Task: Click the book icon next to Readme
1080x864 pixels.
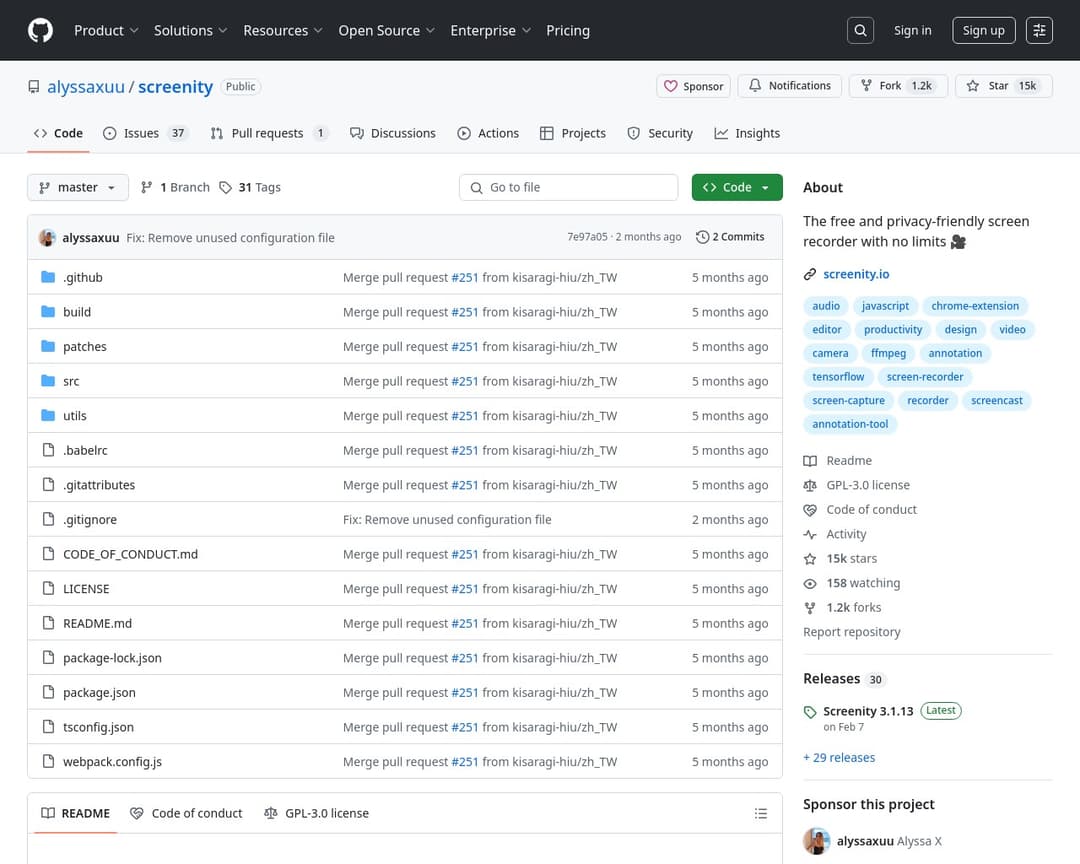Action: coord(810,461)
